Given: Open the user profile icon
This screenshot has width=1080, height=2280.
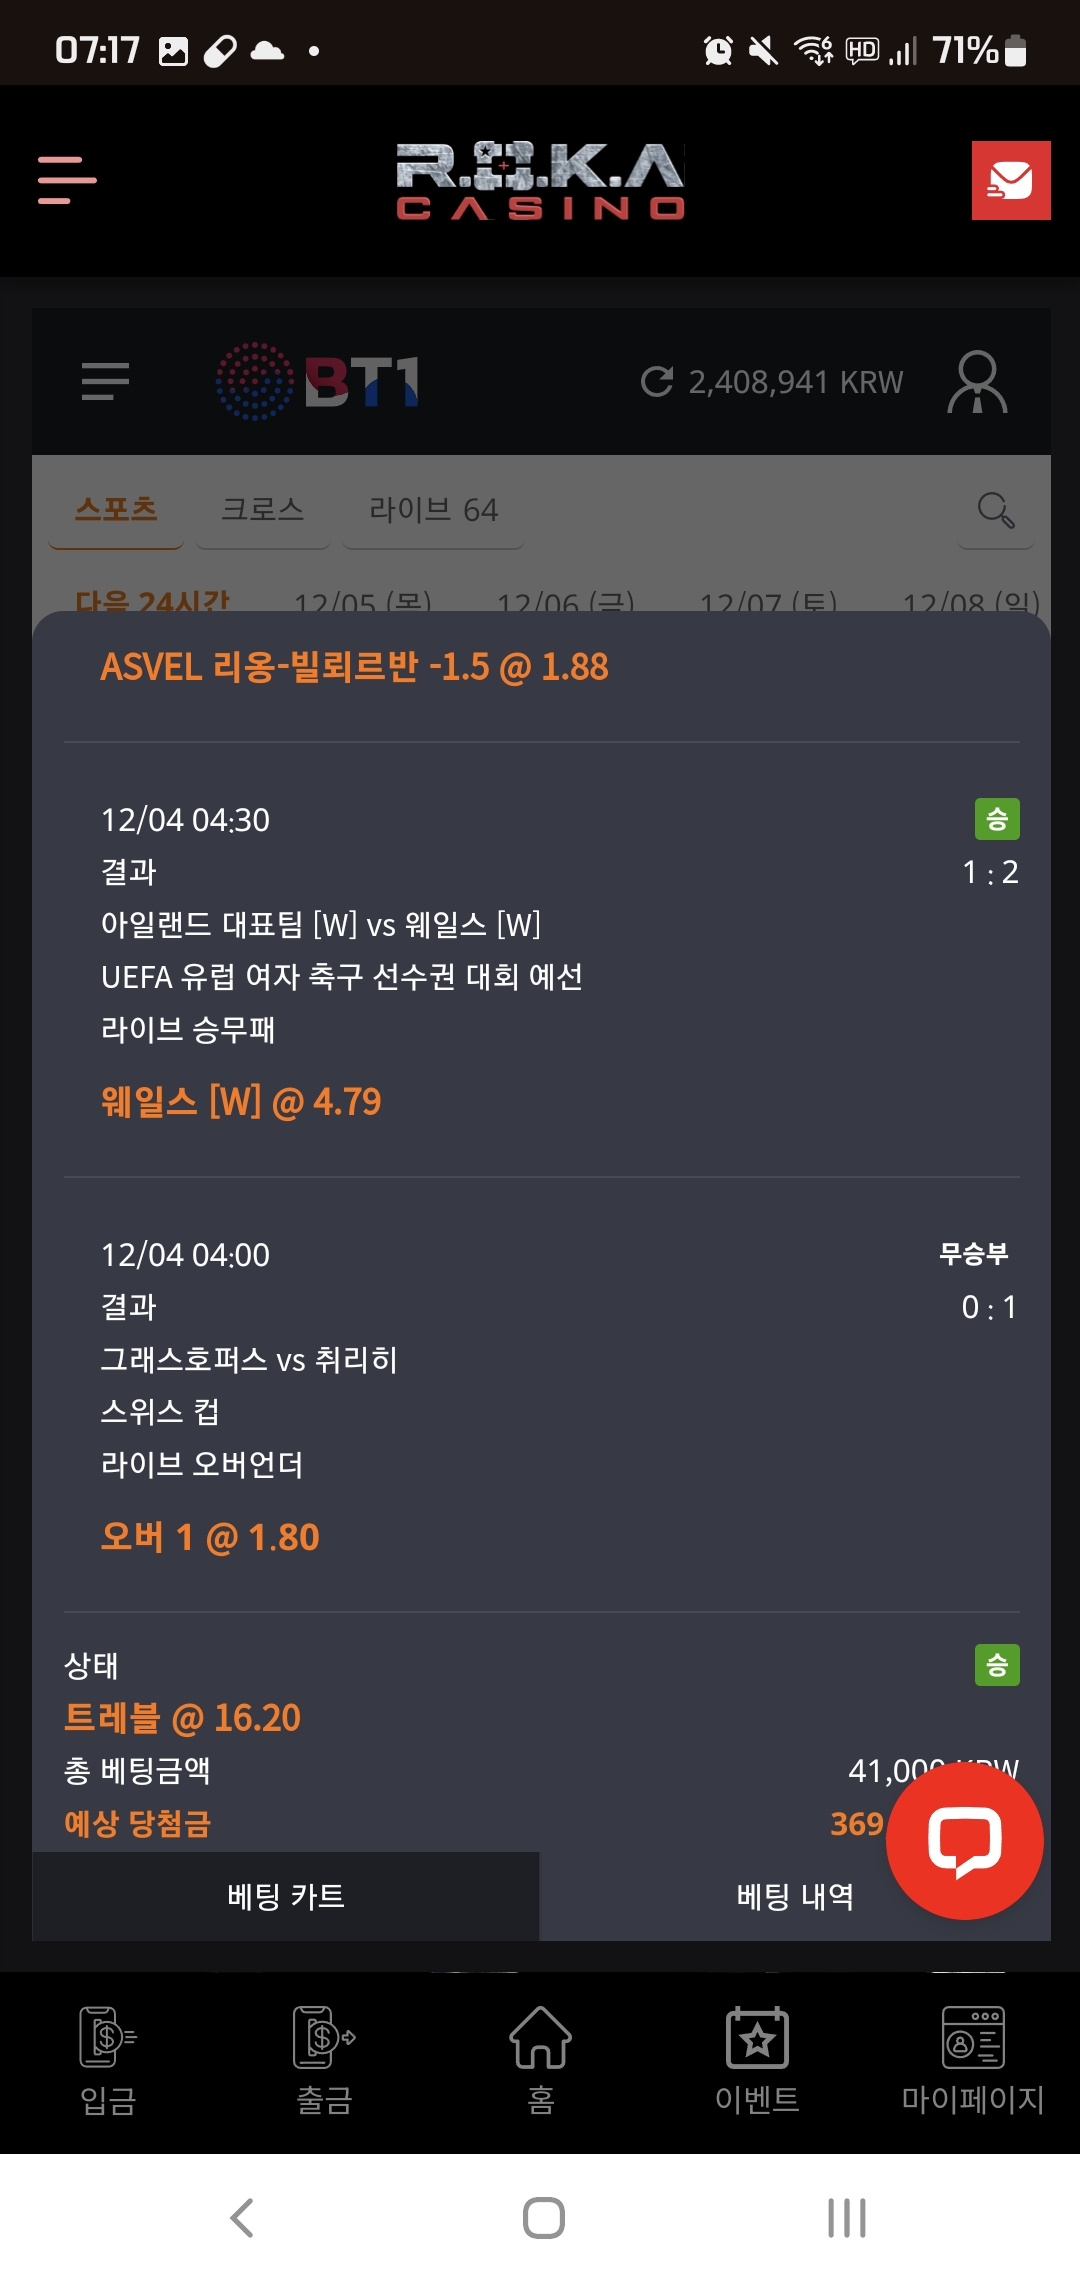Looking at the screenshot, I should 977,381.
